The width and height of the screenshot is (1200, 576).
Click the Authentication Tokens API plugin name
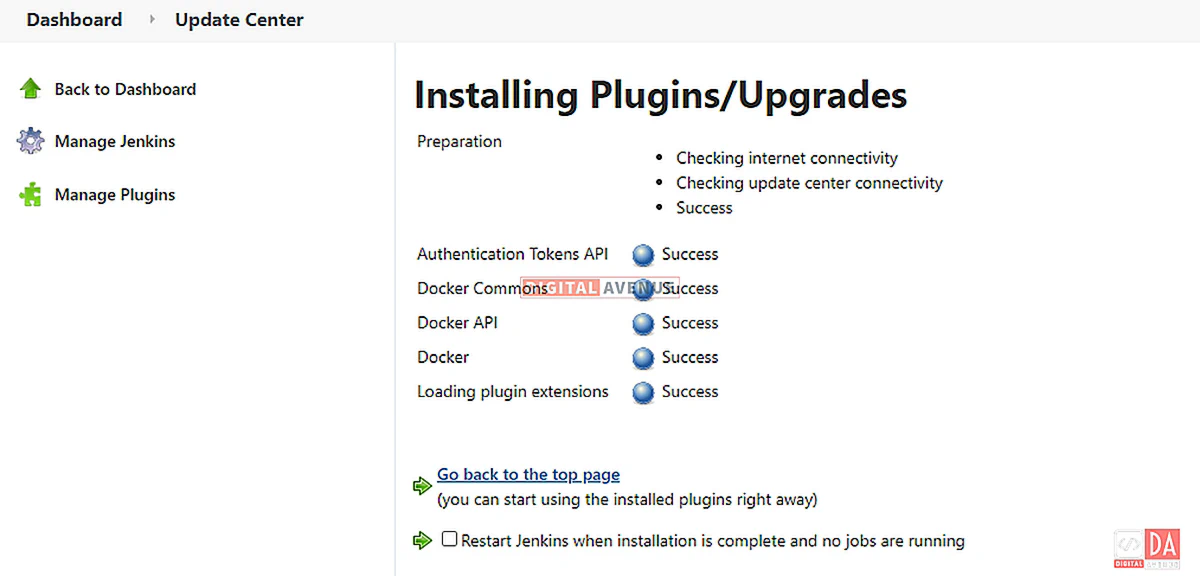pos(512,254)
